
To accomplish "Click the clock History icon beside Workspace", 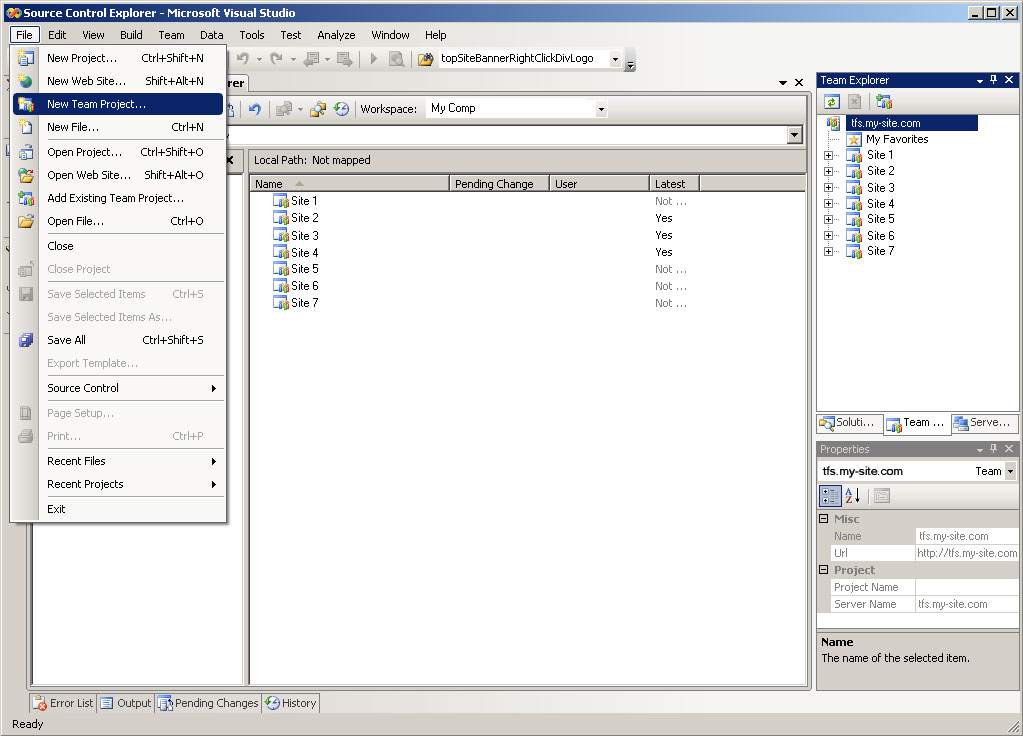I will [341, 109].
